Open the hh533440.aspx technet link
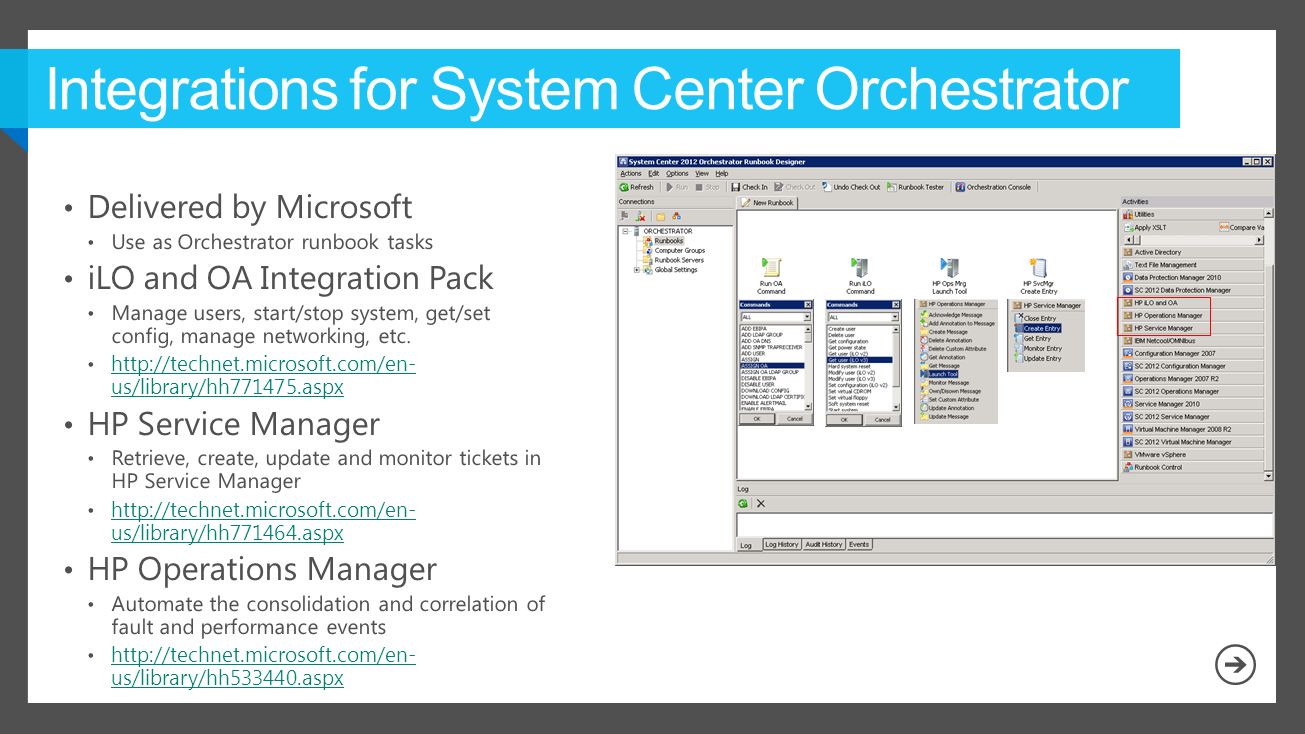 [x=263, y=666]
